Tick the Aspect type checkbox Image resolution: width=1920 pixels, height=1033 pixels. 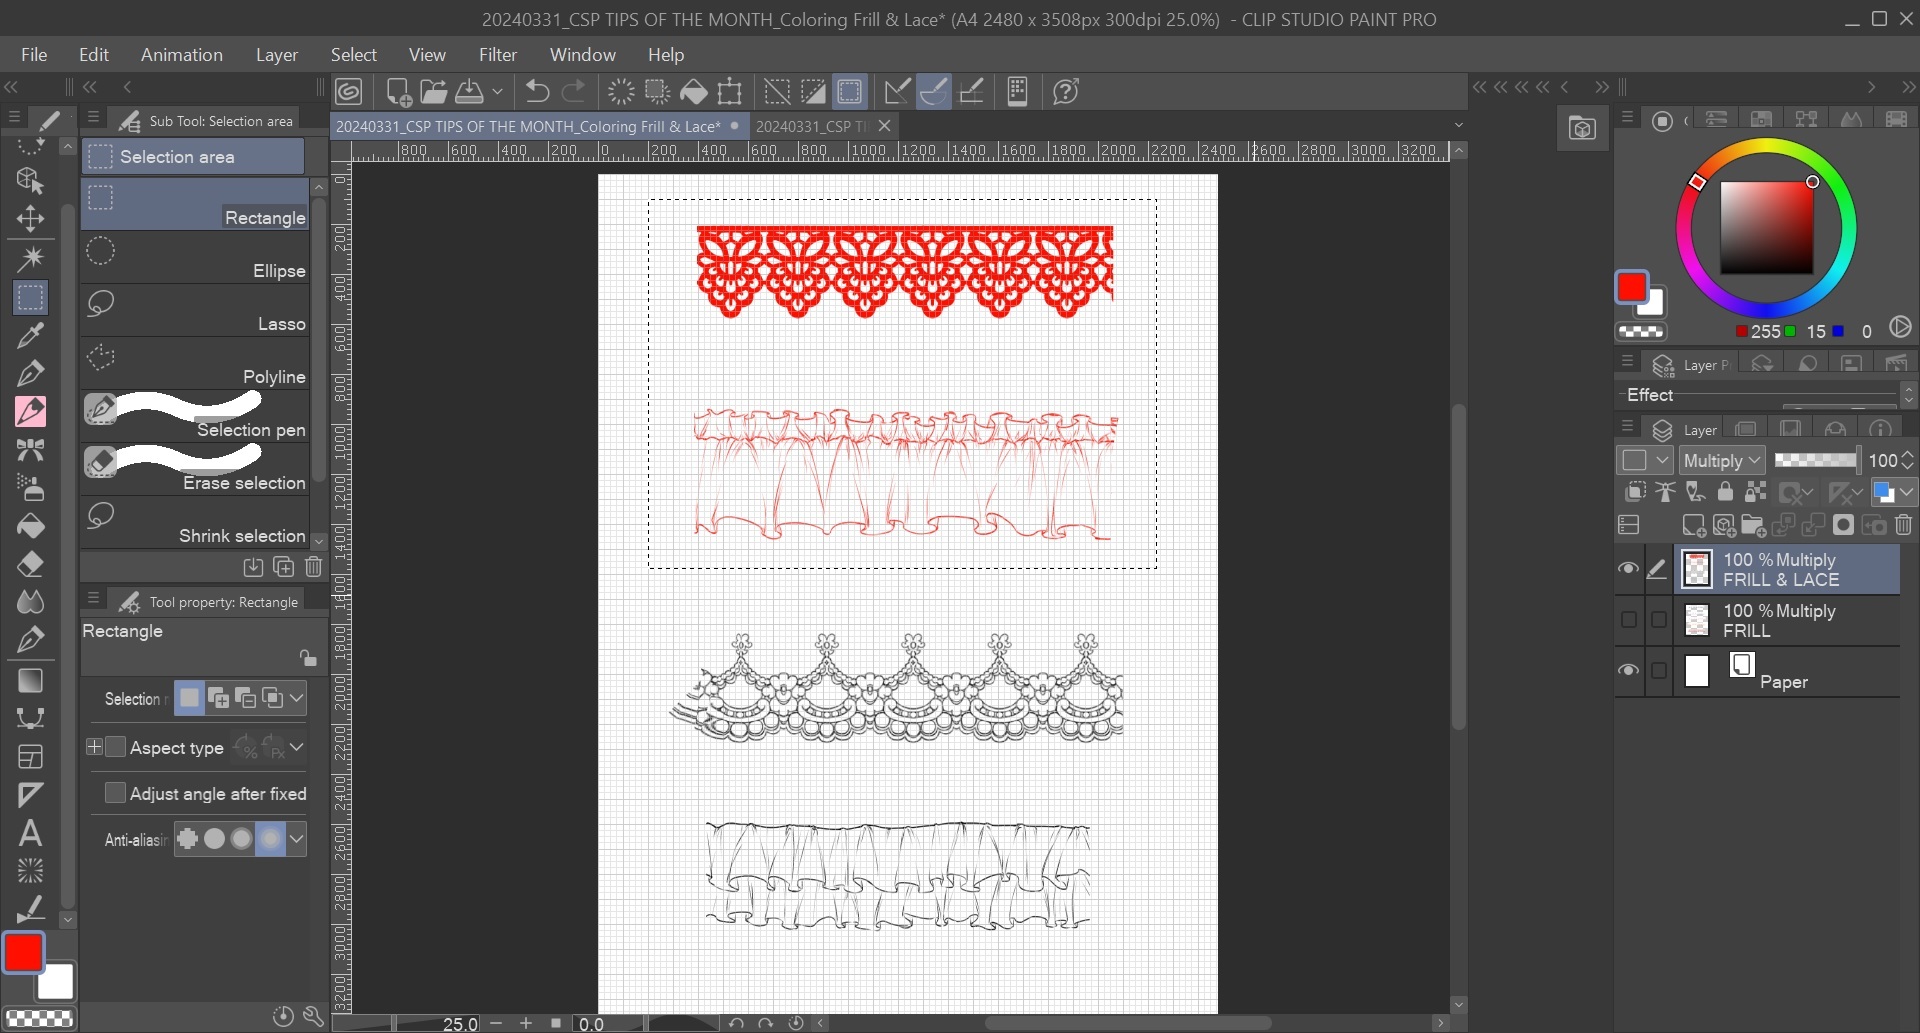pyautogui.click(x=115, y=747)
